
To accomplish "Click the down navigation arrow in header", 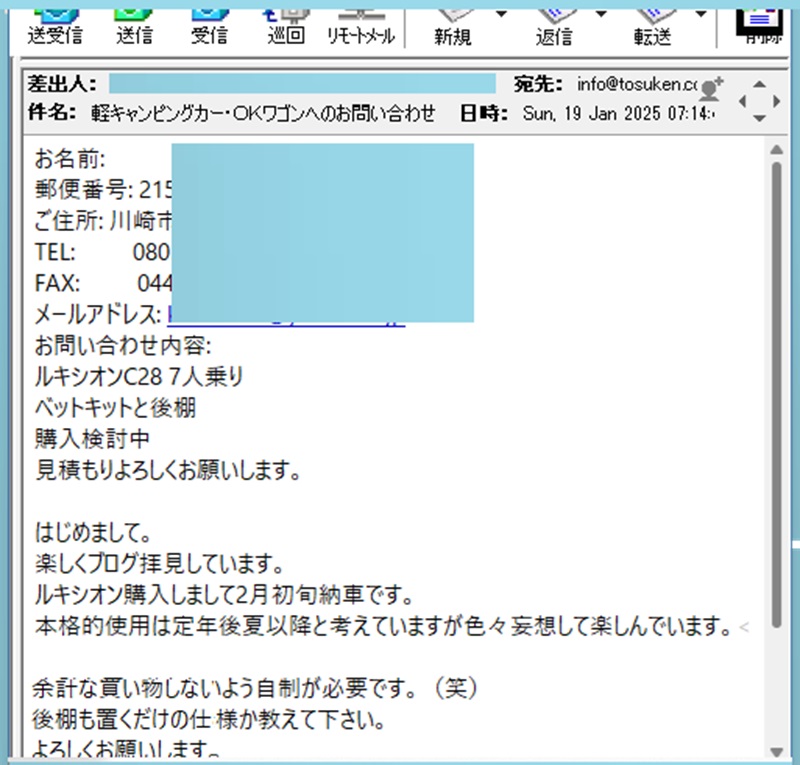I will tap(759, 118).
